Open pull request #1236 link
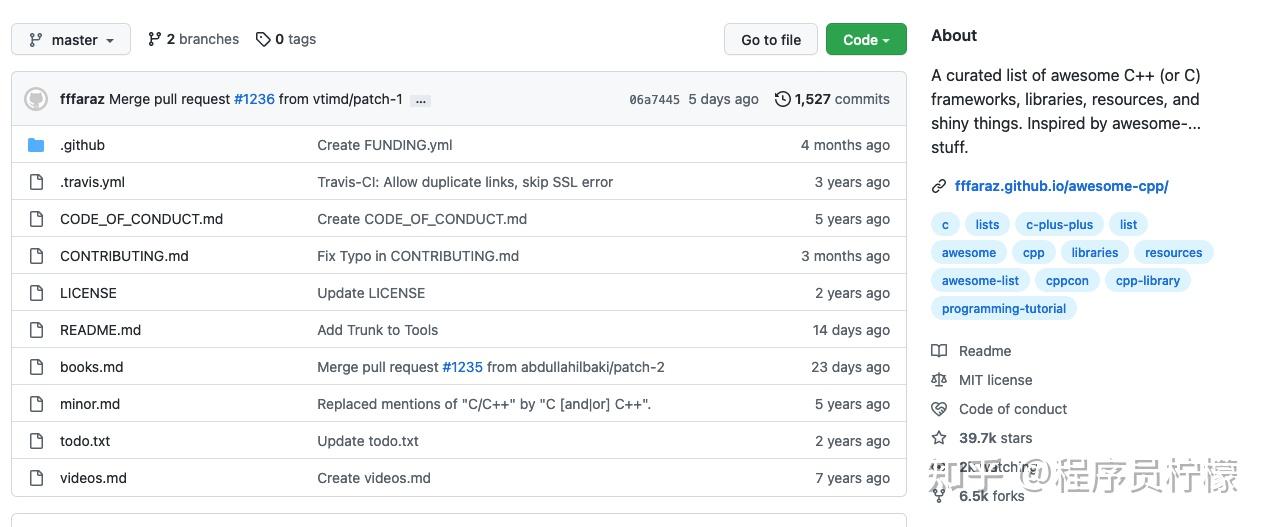Screen dimensions: 1270x527 pyautogui.click(x=254, y=99)
